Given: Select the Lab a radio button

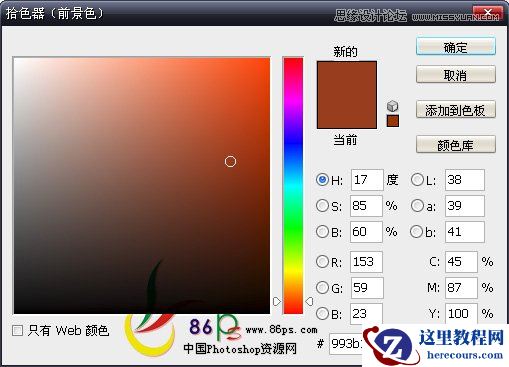Looking at the screenshot, I should pyautogui.click(x=417, y=206).
